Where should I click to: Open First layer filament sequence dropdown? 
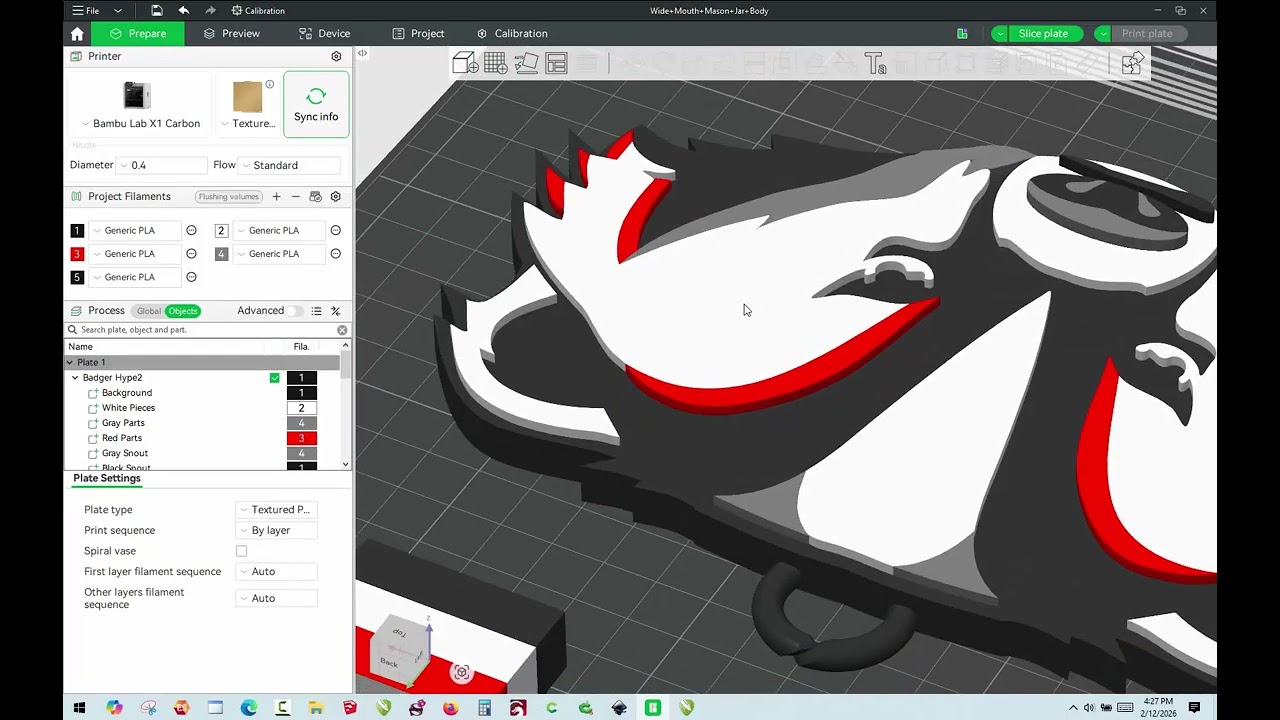click(277, 572)
